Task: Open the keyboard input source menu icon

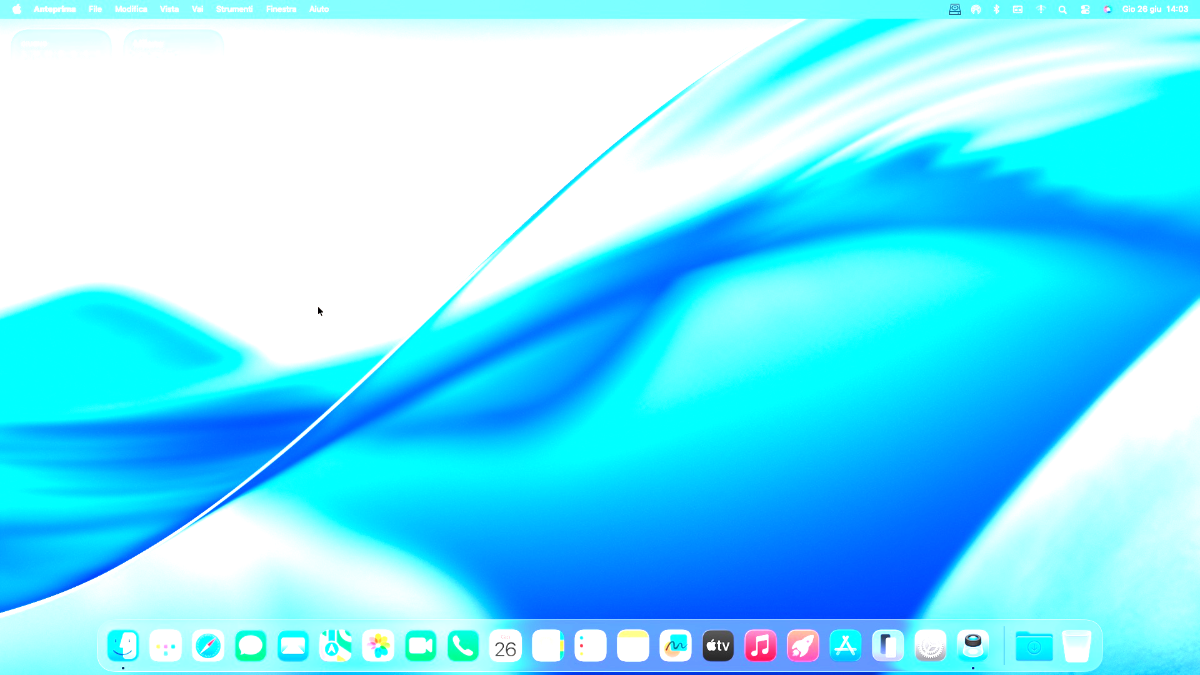Action: (1018, 9)
